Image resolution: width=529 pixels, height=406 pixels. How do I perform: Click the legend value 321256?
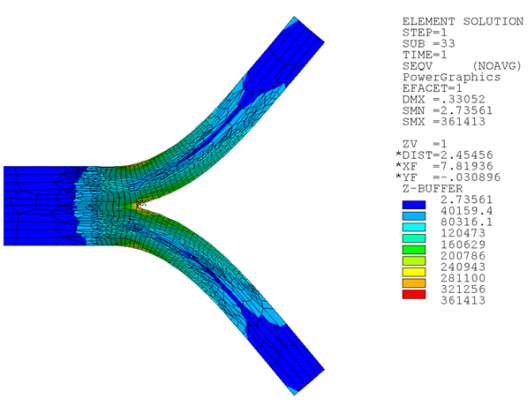point(463,289)
